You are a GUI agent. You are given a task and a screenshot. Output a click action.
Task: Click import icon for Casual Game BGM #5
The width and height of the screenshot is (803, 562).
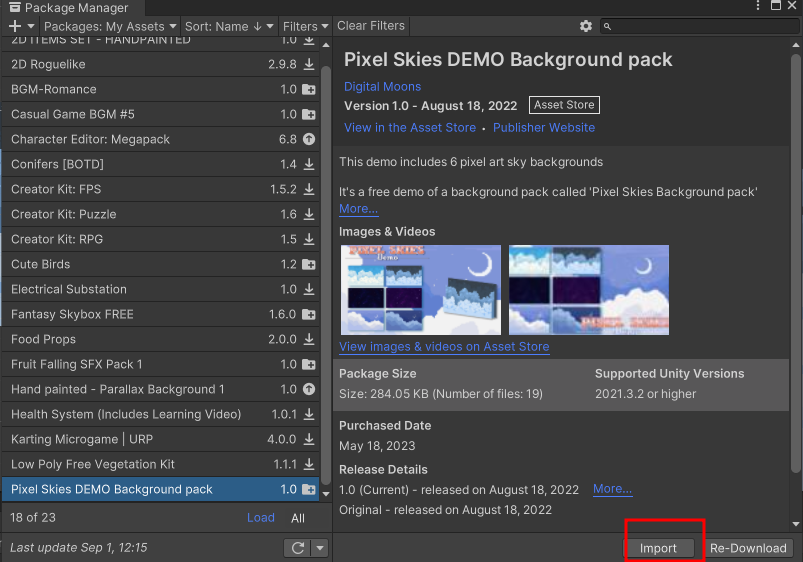[x=309, y=114]
